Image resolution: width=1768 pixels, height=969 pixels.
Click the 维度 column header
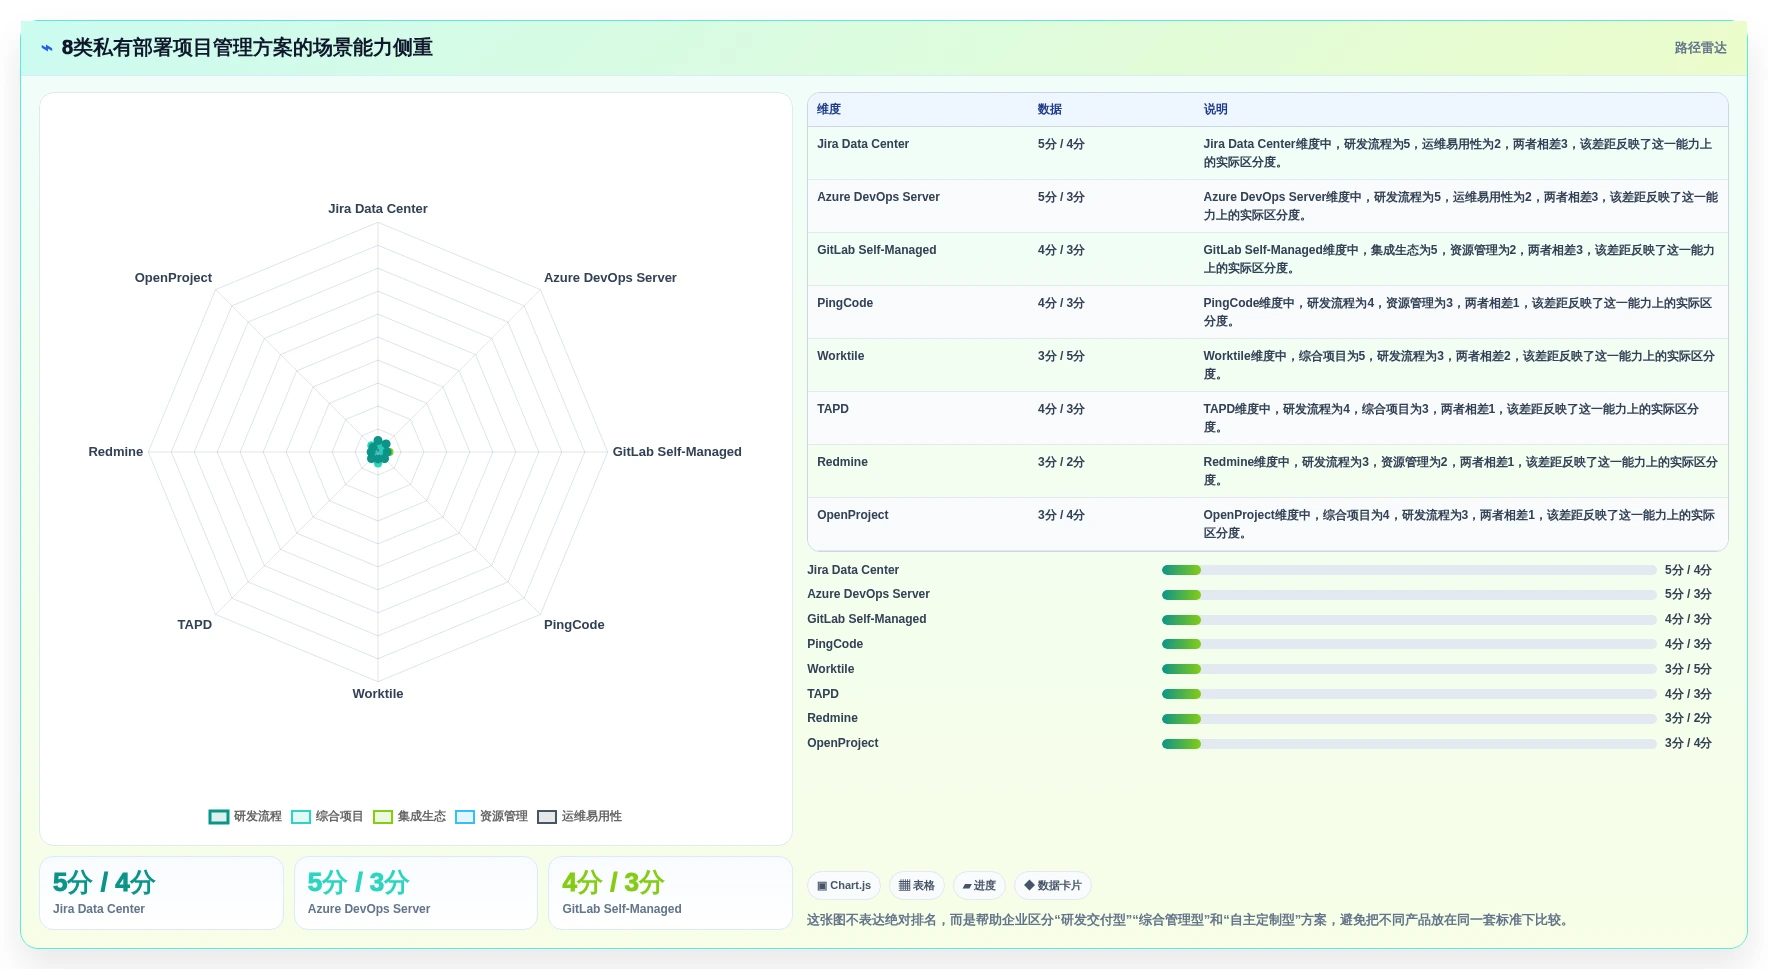click(829, 109)
